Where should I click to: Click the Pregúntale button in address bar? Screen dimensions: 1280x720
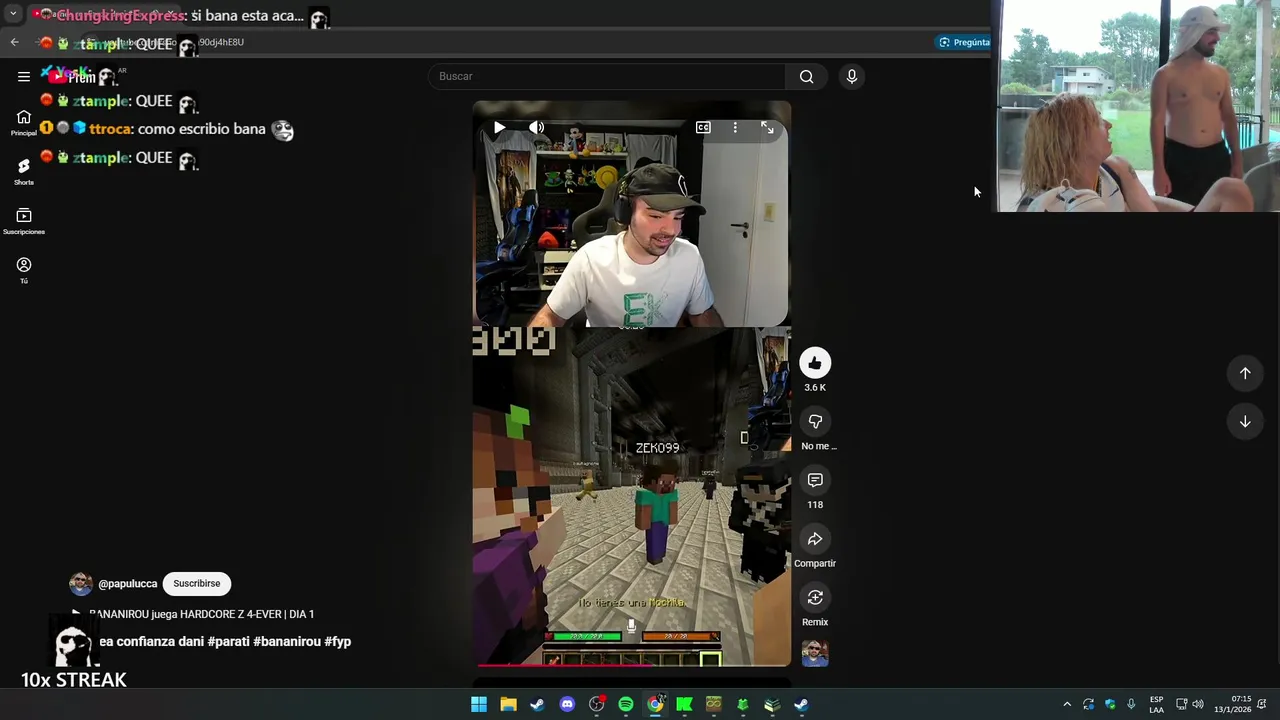tap(964, 42)
